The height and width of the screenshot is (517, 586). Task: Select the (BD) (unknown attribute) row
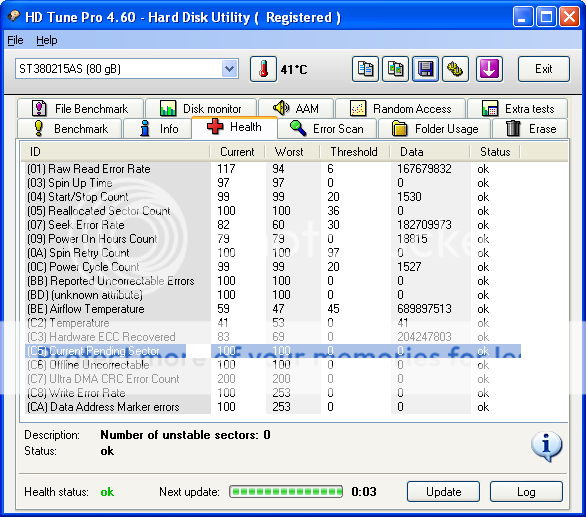273,295
